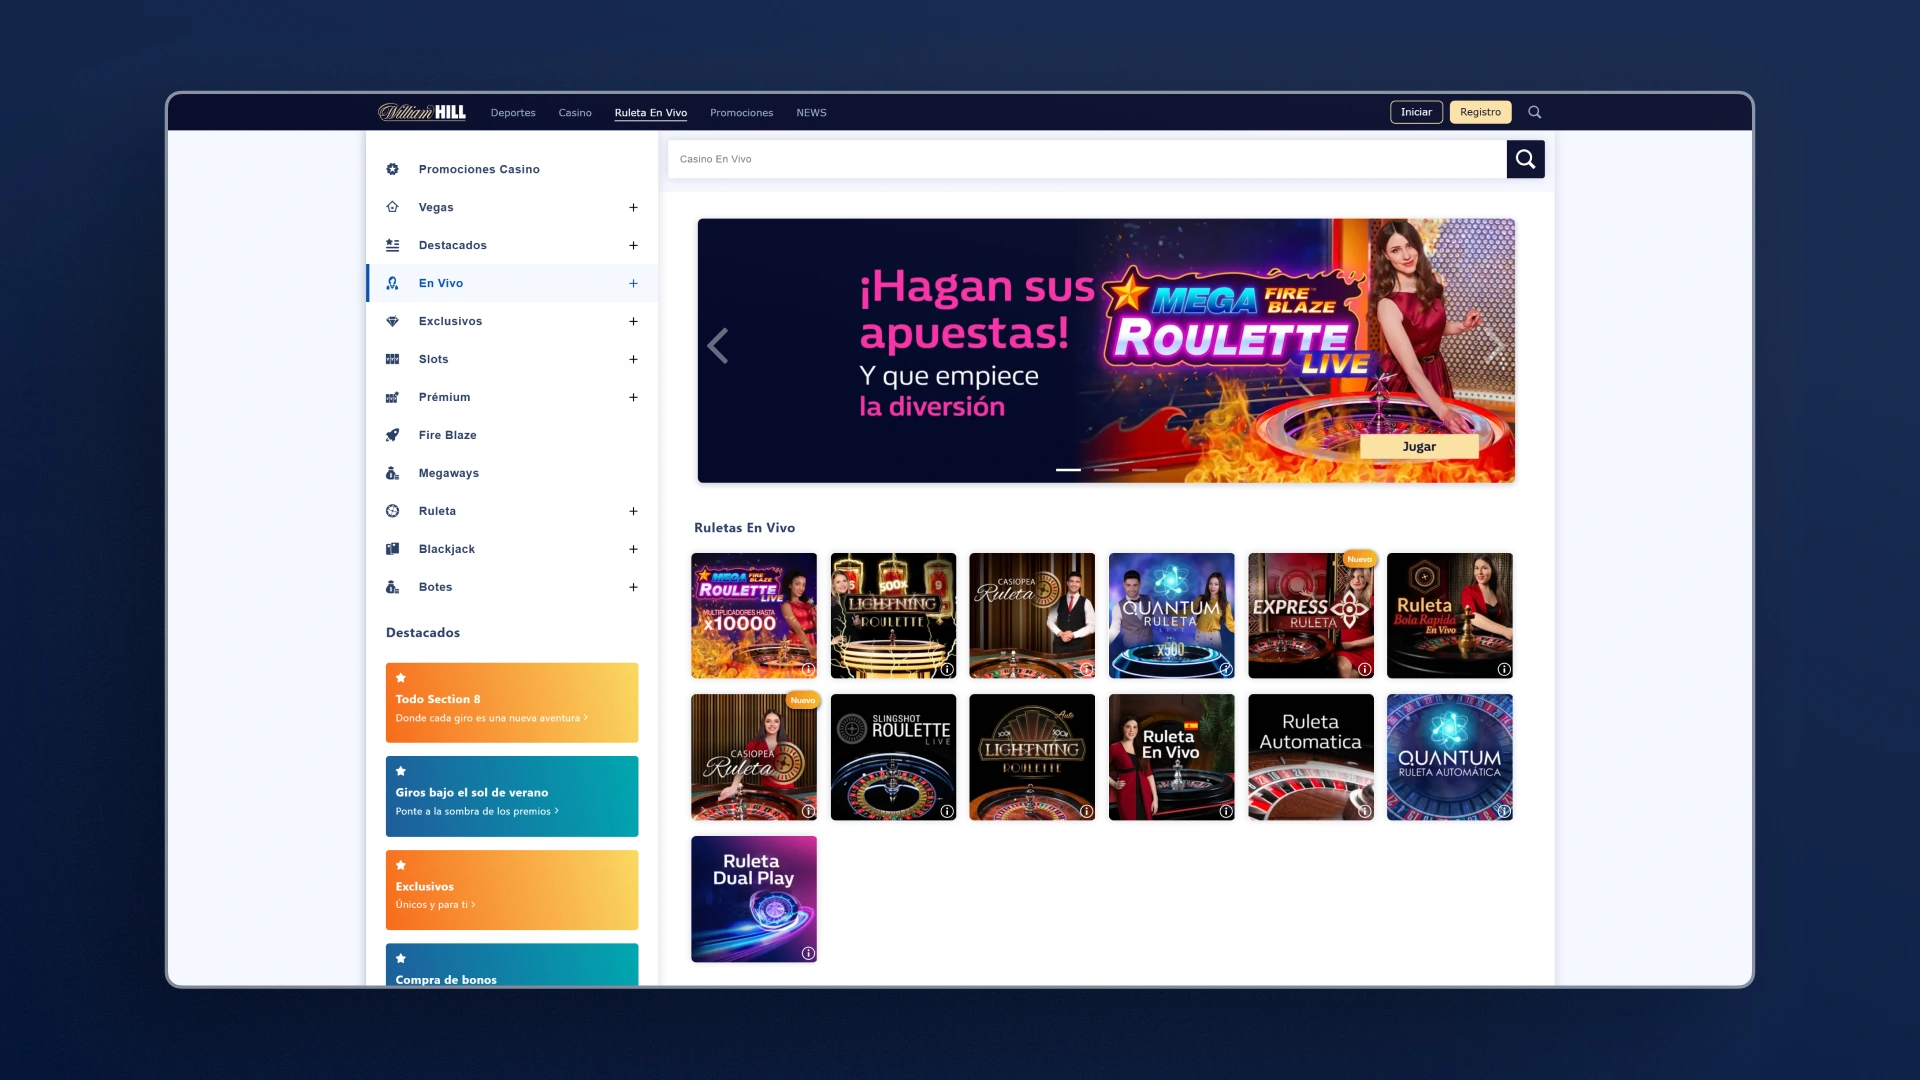Click the Destacados list icon
1920x1080 pixels.
(x=392, y=245)
